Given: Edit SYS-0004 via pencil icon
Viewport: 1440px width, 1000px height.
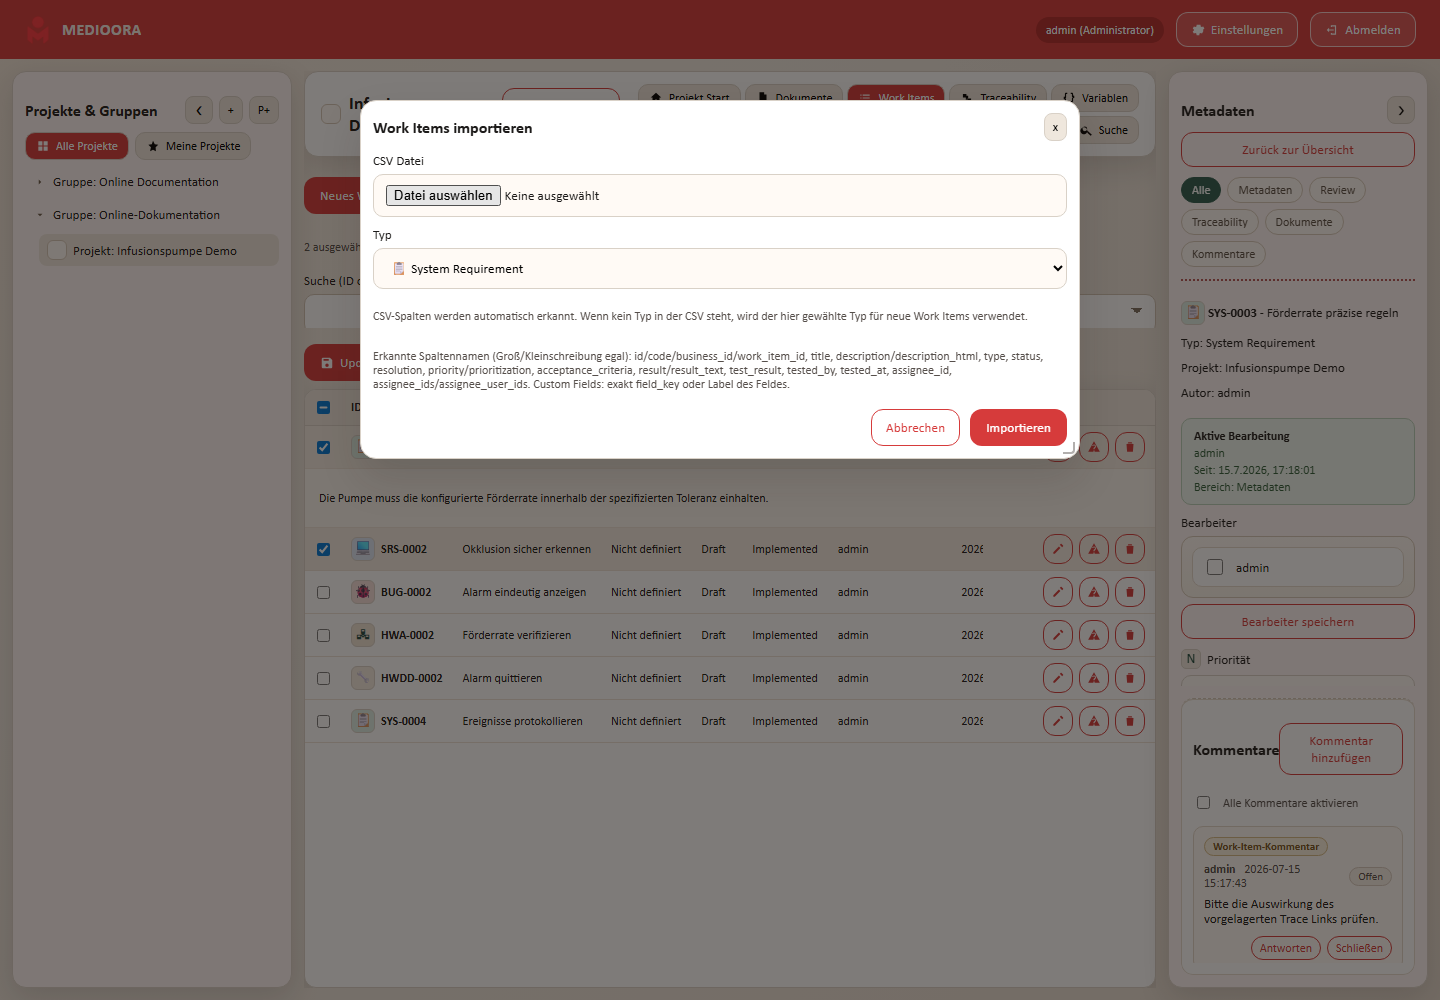Looking at the screenshot, I should click(x=1058, y=721).
